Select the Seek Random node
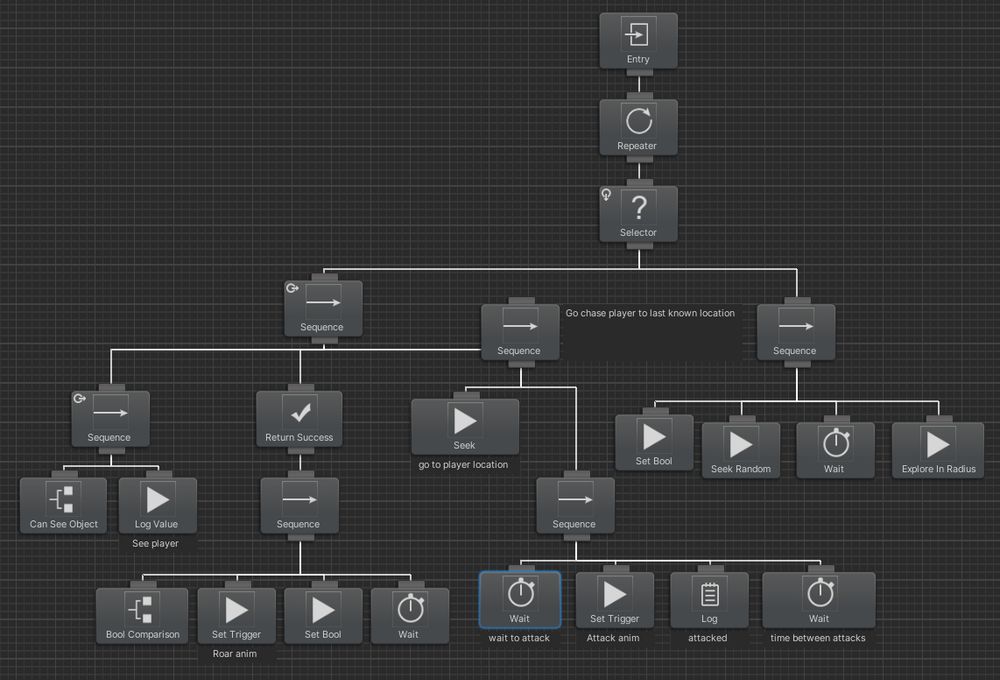This screenshot has height=680, width=1000. [x=741, y=450]
